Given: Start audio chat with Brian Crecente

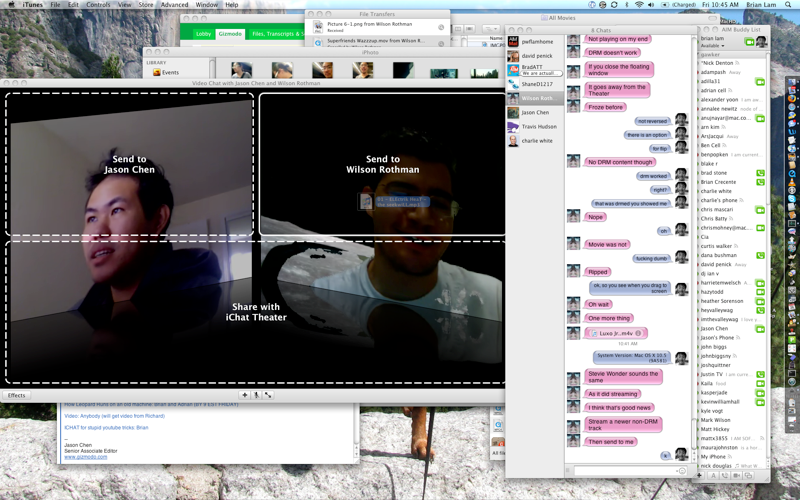Looking at the screenshot, I should (760, 182).
